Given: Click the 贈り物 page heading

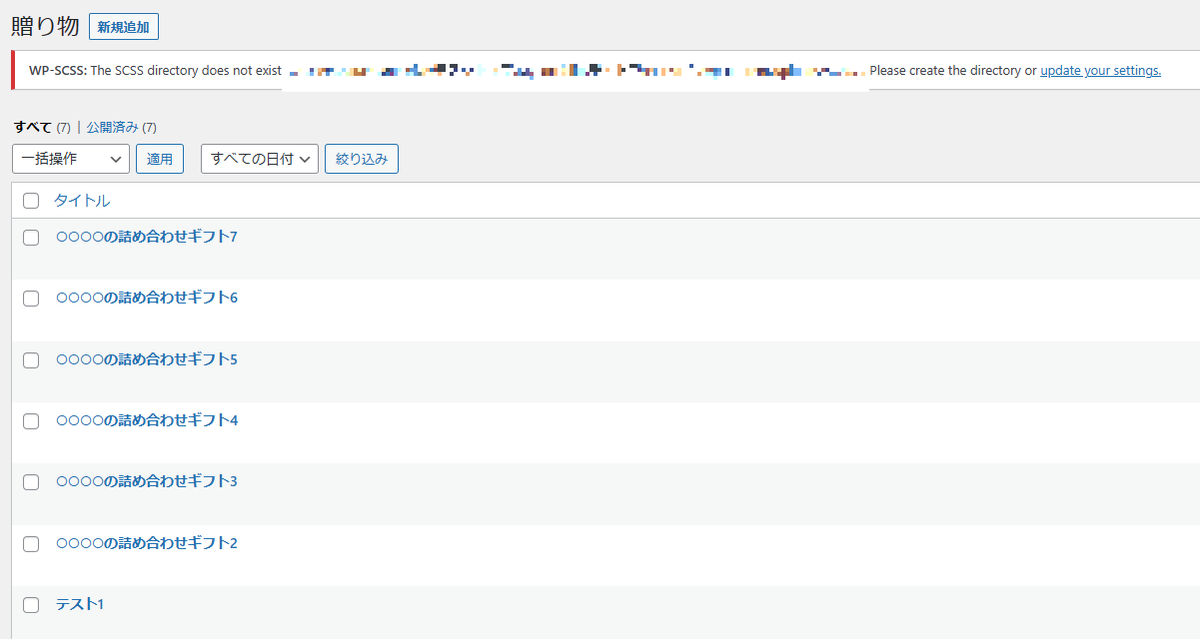Looking at the screenshot, I should 46,27.
